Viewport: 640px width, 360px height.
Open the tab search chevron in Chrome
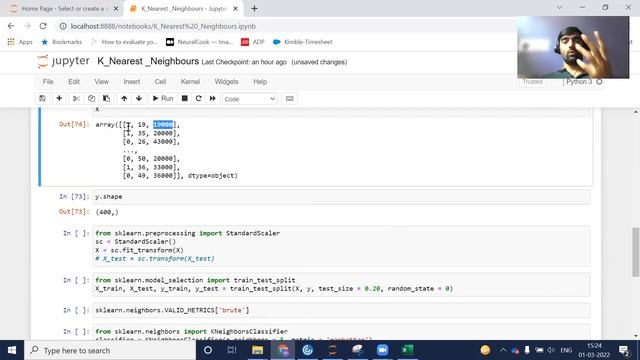coord(560,7)
